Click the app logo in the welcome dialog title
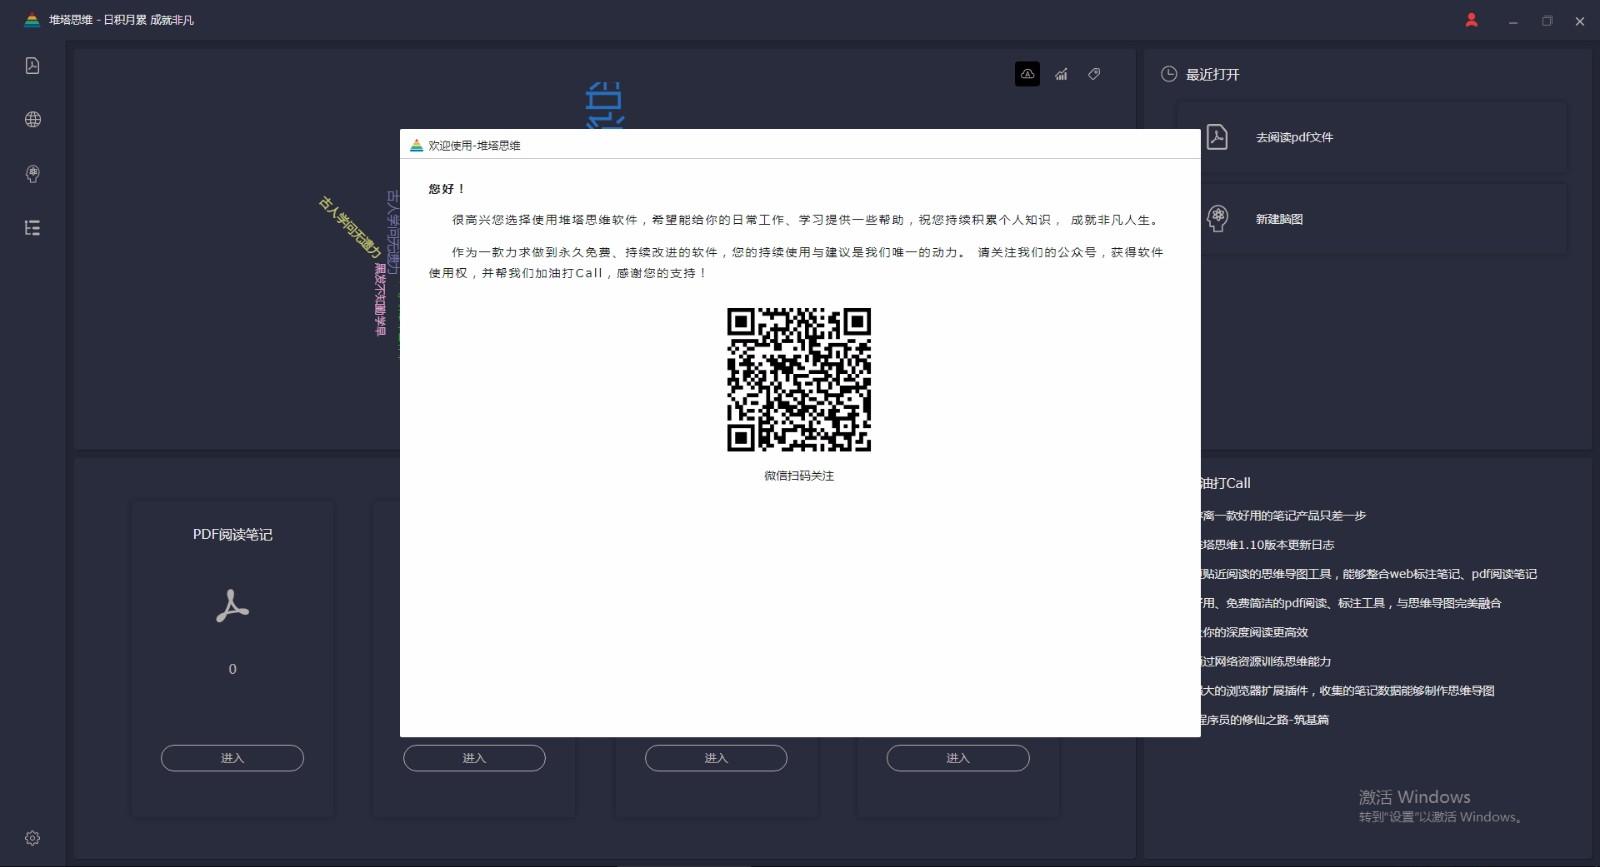Screen dimensions: 1600x867 tap(416, 145)
